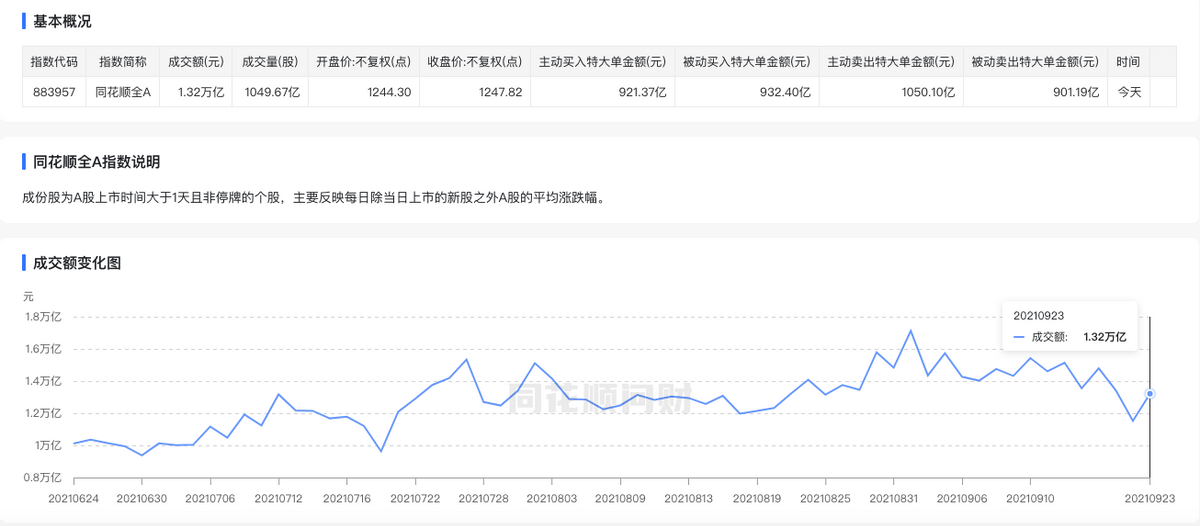This screenshot has width=1200, height=526.
Task: Click the 指数代码 column header
Action: tap(54, 62)
